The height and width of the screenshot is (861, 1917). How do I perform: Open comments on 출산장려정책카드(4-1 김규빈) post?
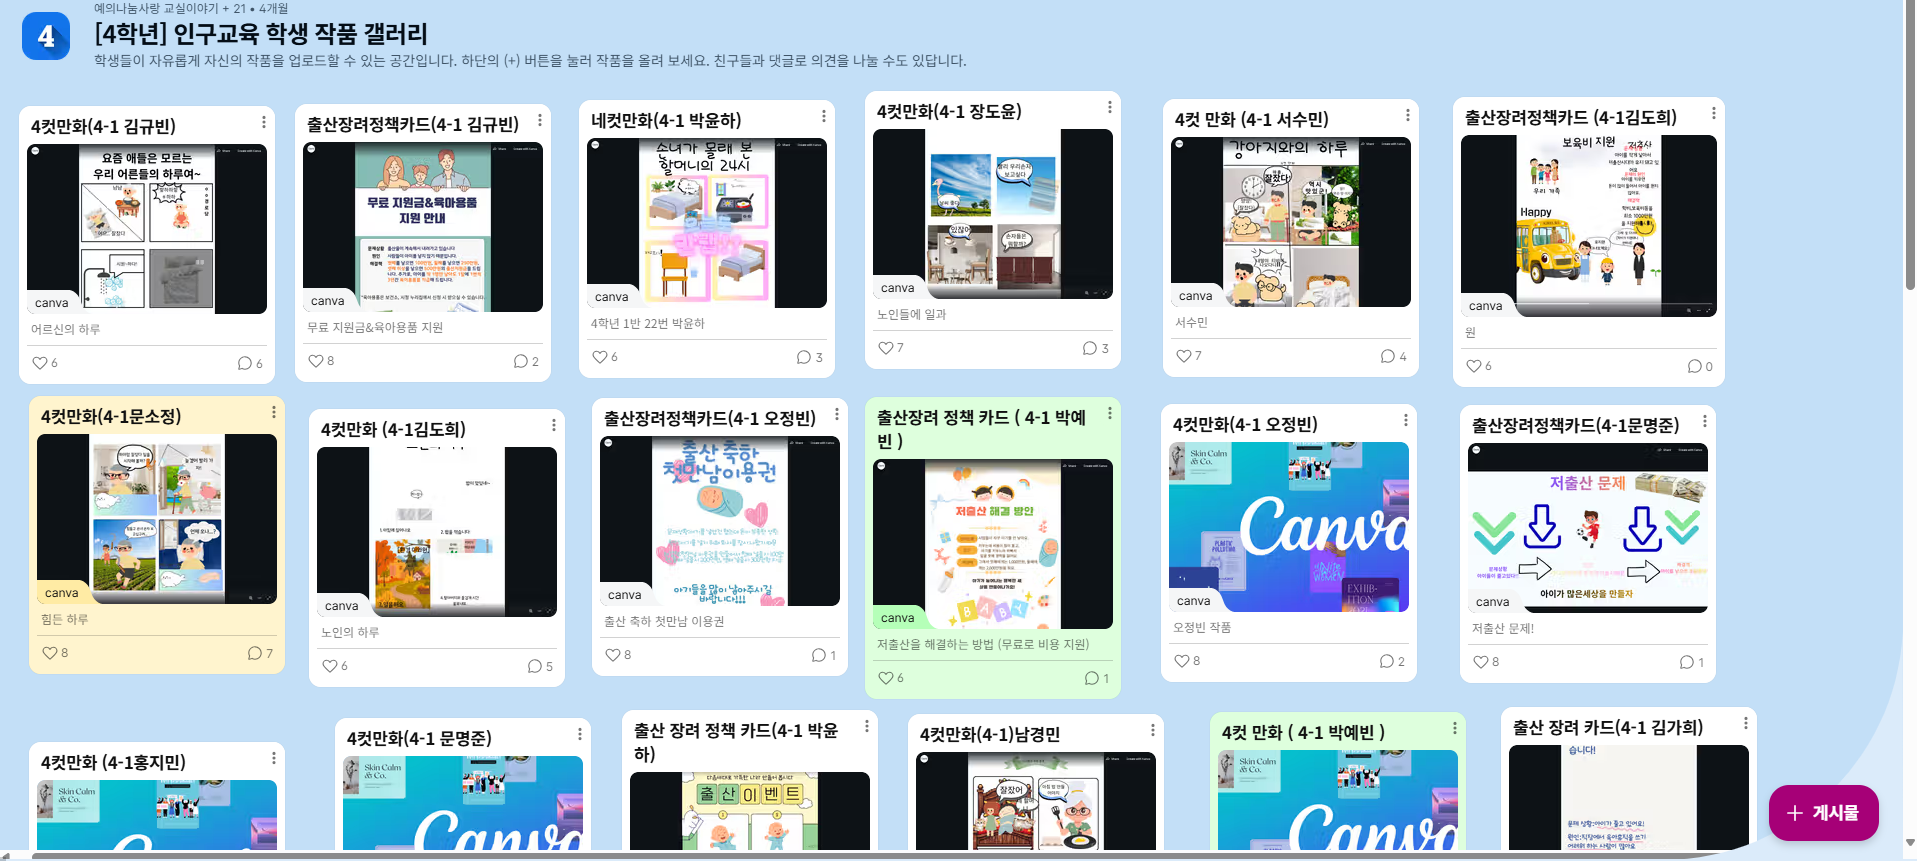(520, 361)
